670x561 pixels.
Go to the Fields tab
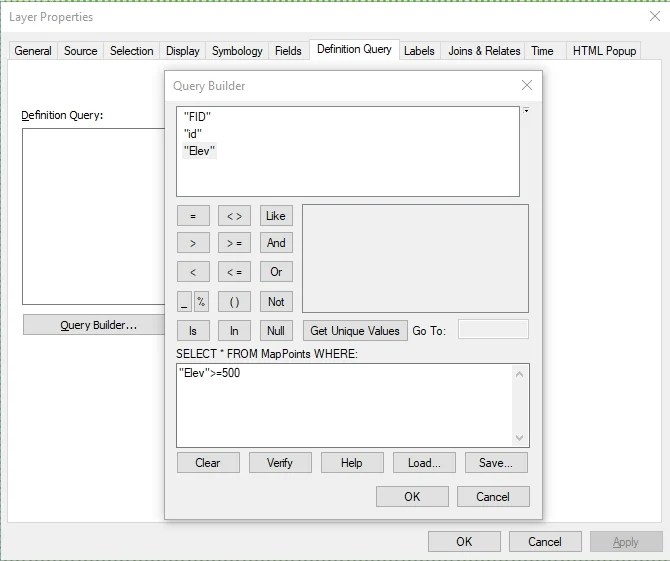pyautogui.click(x=288, y=51)
